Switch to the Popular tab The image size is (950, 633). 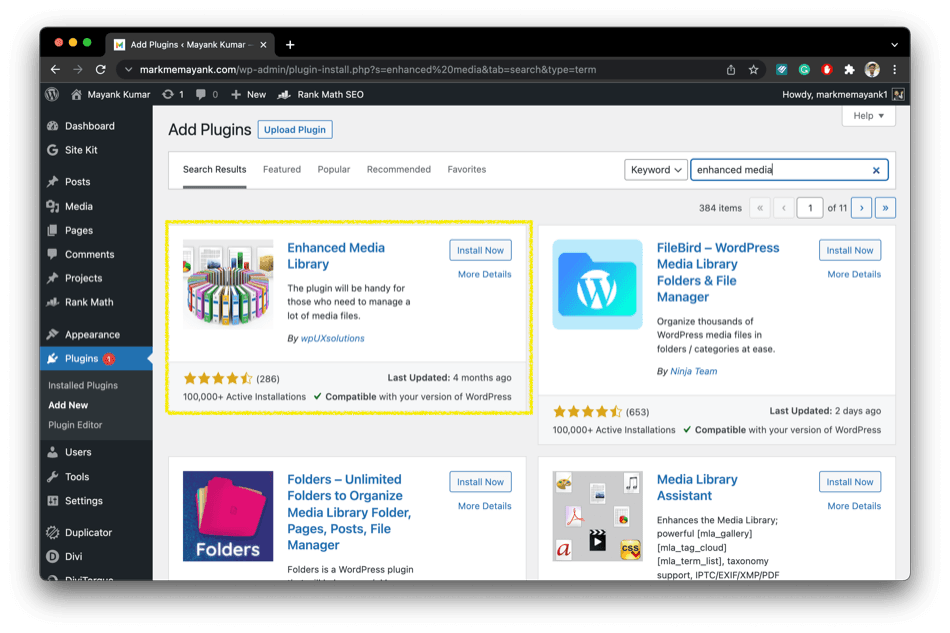coord(334,170)
